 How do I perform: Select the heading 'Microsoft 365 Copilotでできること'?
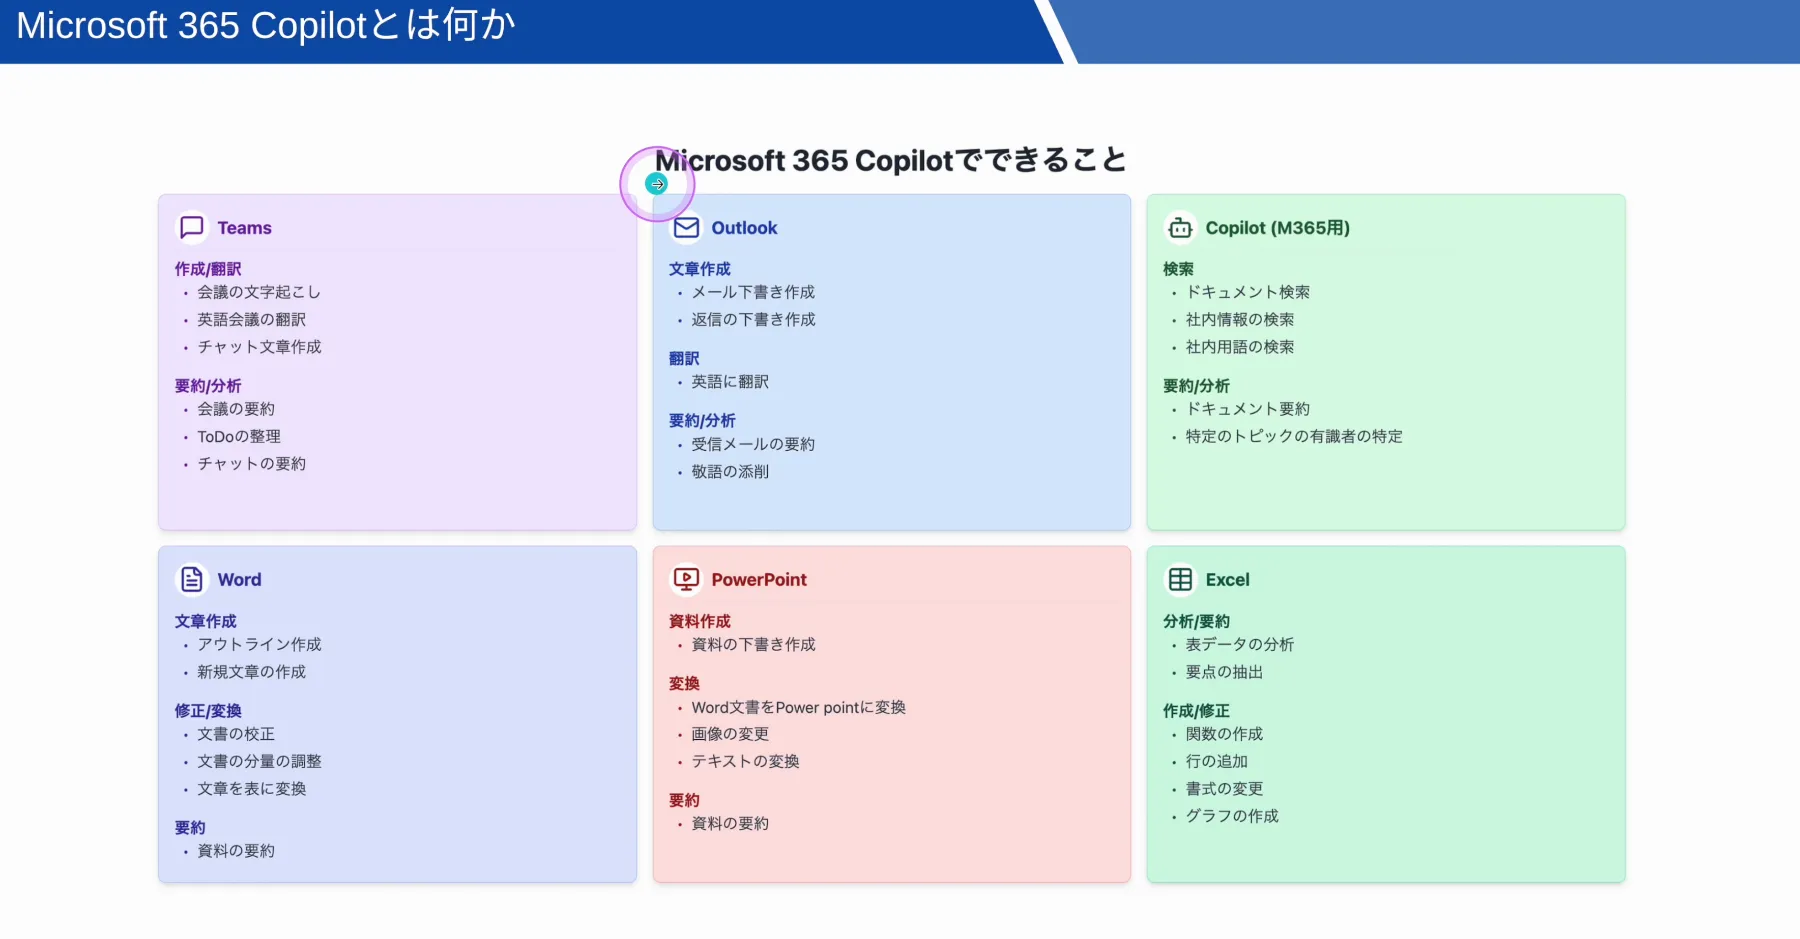(891, 160)
